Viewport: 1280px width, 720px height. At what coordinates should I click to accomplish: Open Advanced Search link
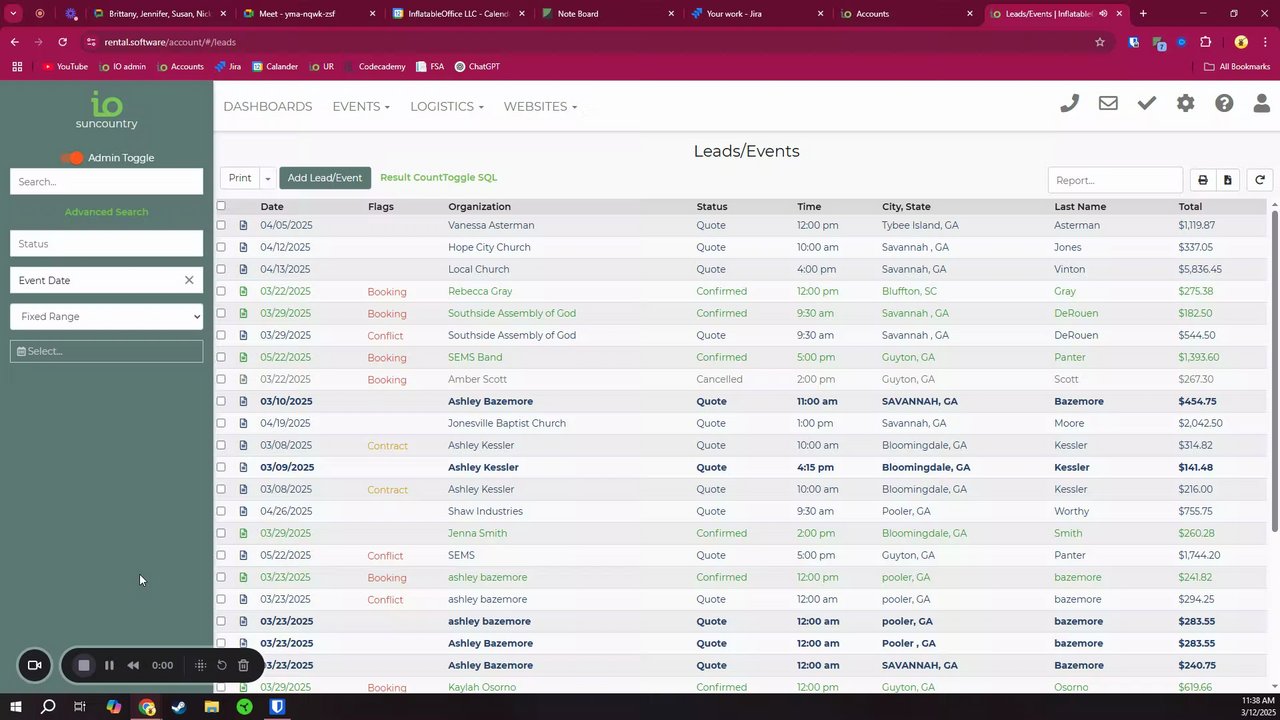point(106,212)
